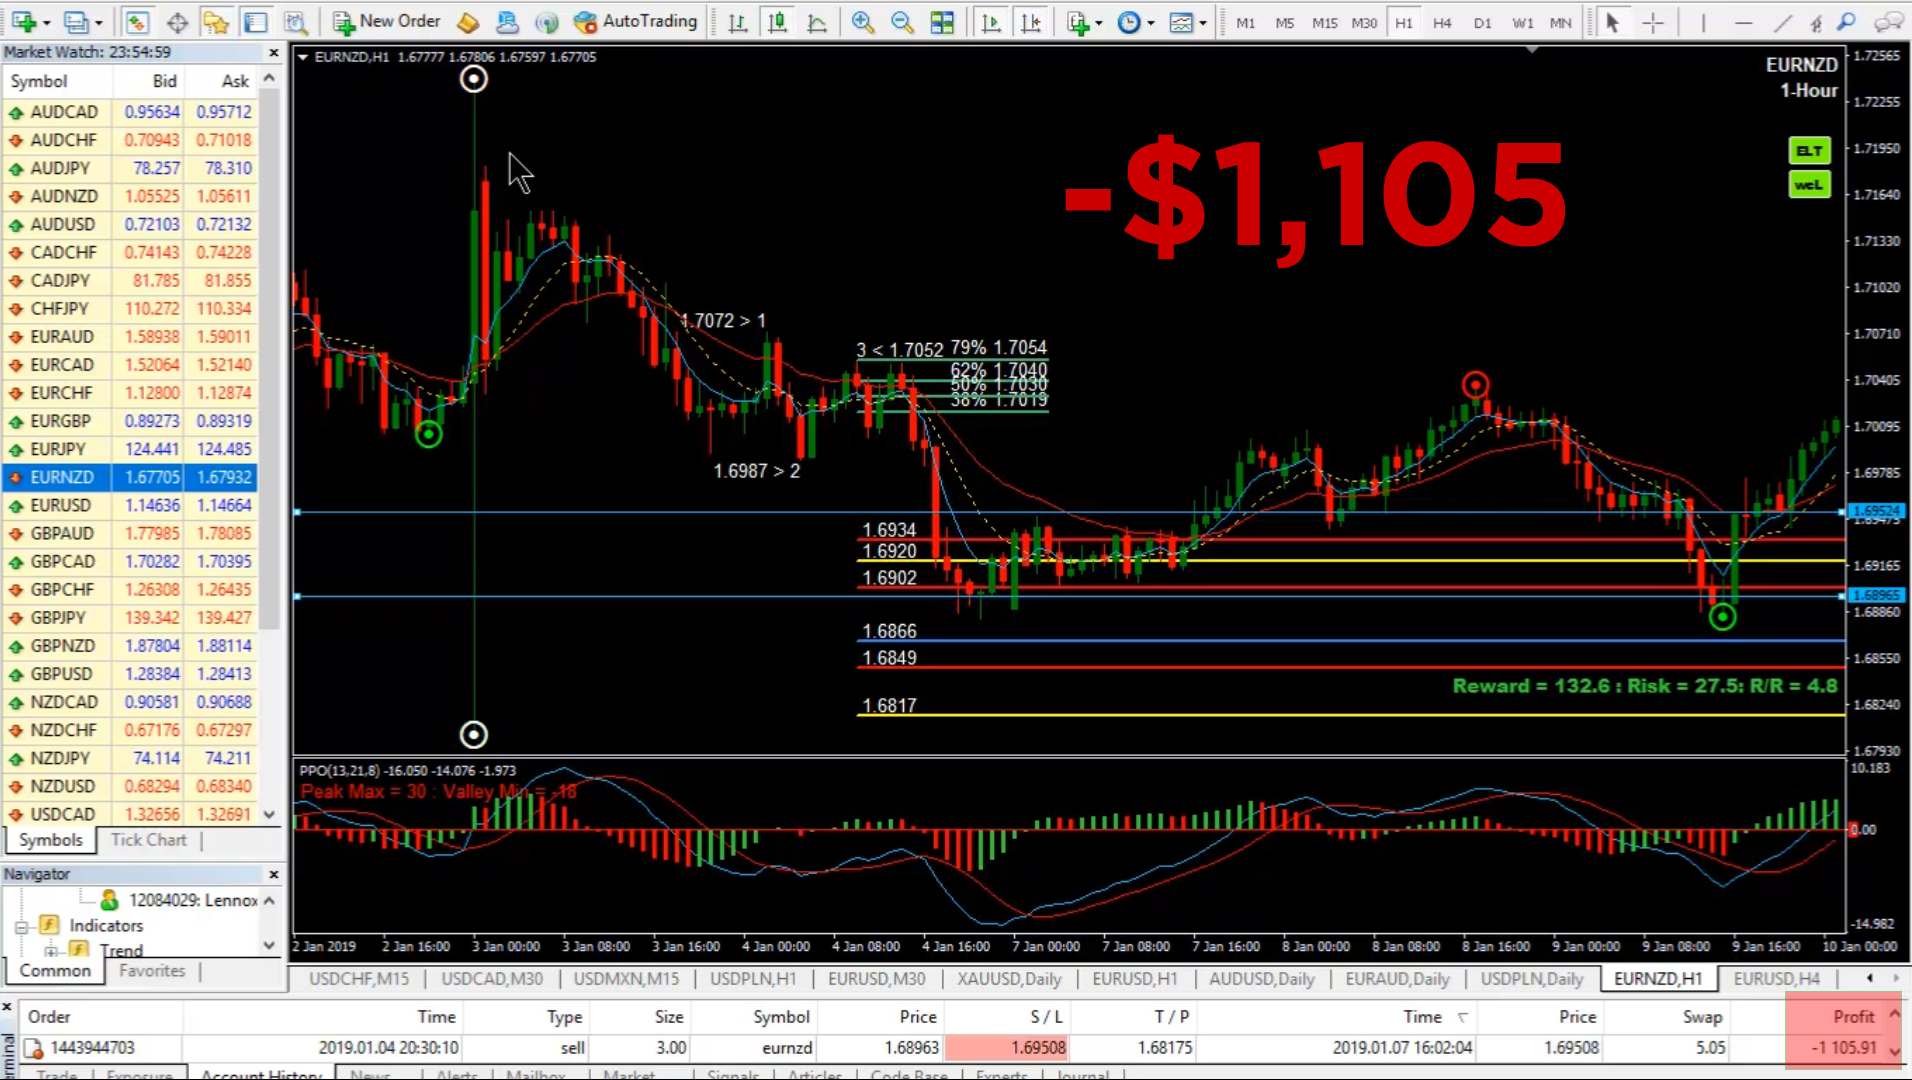Image resolution: width=1912 pixels, height=1080 pixels.
Task: Zoom out on the chart
Action: click(x=902, y=21)
